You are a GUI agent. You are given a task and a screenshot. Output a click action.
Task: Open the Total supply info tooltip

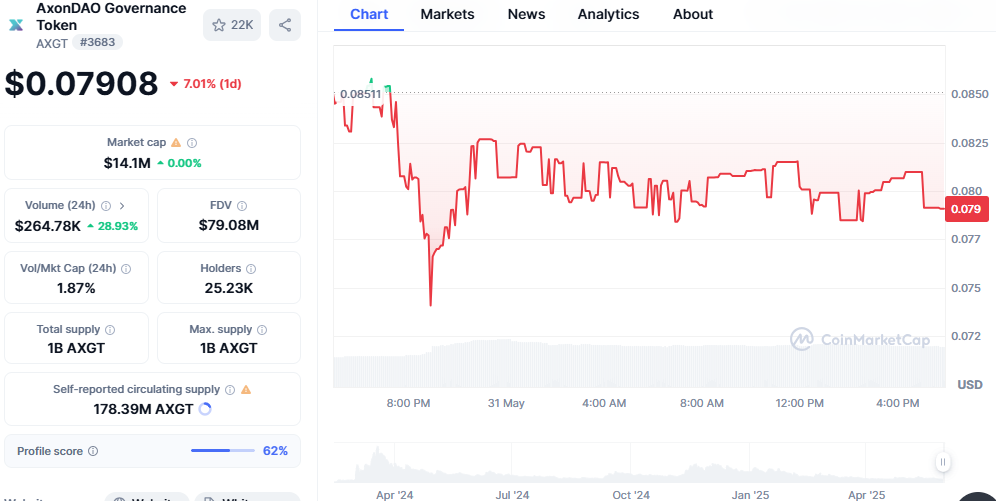point(110,330)
